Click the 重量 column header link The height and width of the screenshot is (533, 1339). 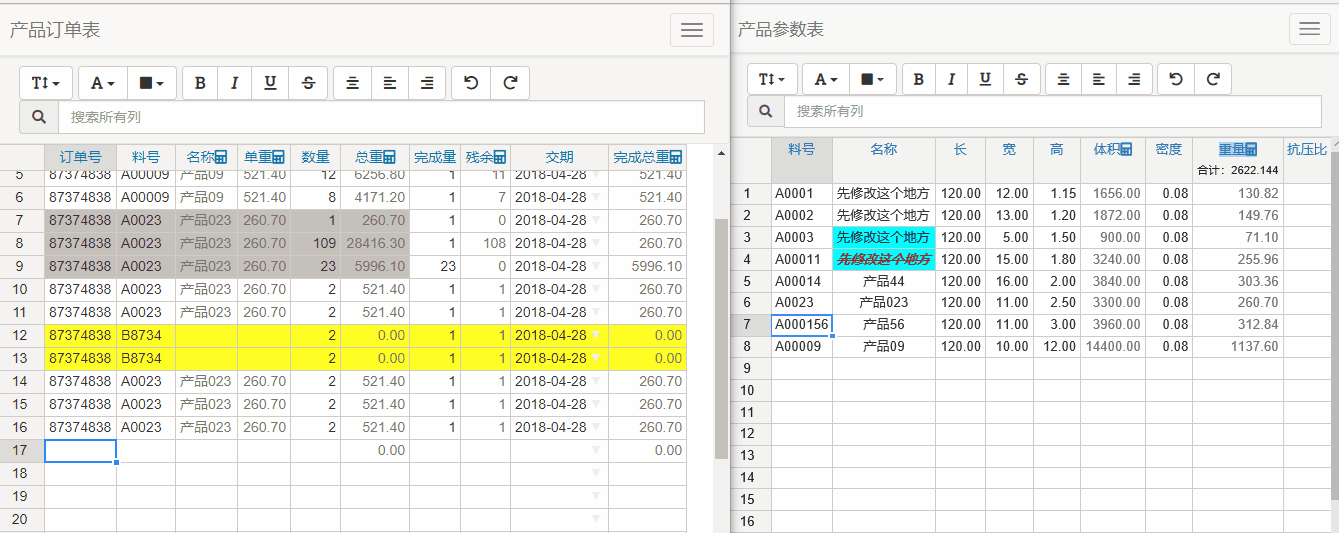1230,149
